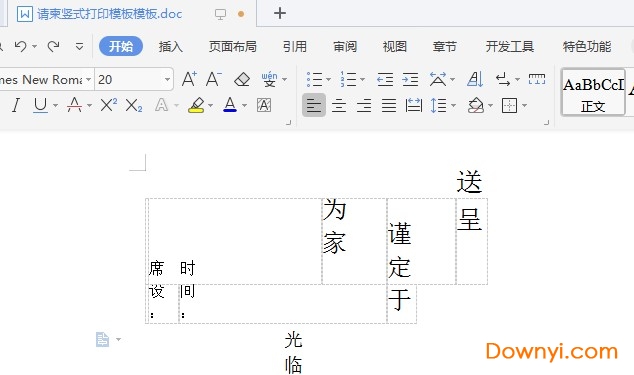Expand the numbering dropdown arrow
The height and width of the screenshot is (375, 634).
pyautogui.click(x=362, y=79)
